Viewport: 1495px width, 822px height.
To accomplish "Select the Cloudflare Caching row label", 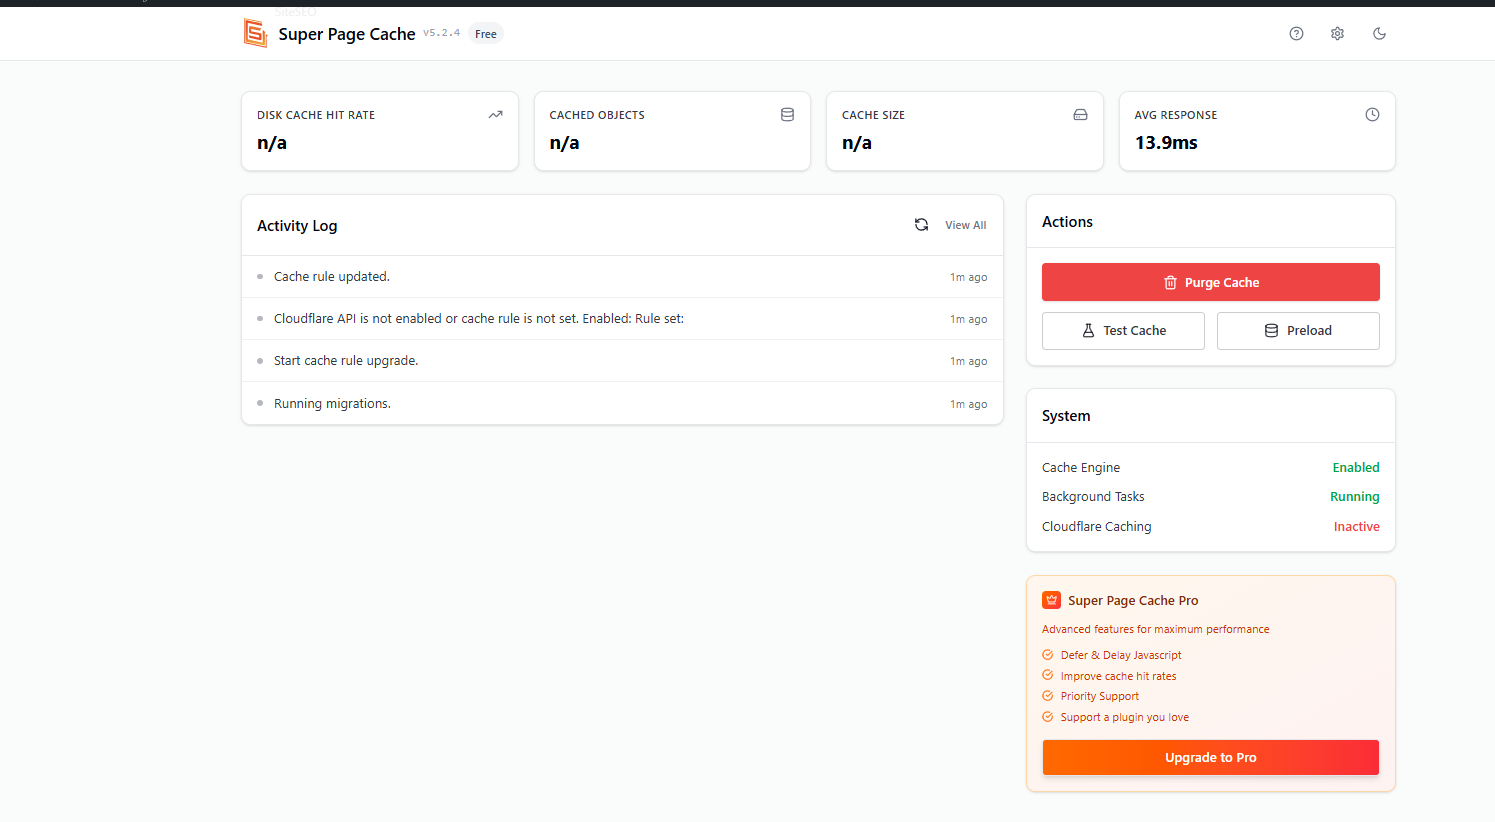I will point(1097,527).
